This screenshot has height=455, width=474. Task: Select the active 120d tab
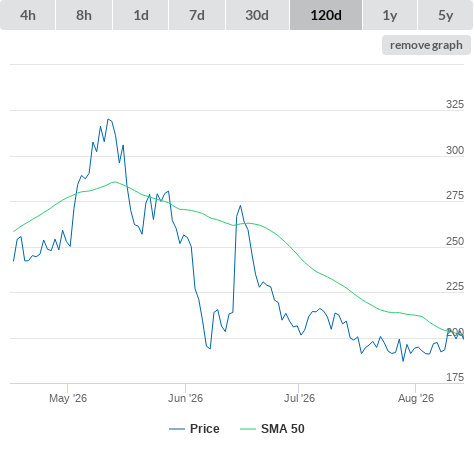point(326,15)
